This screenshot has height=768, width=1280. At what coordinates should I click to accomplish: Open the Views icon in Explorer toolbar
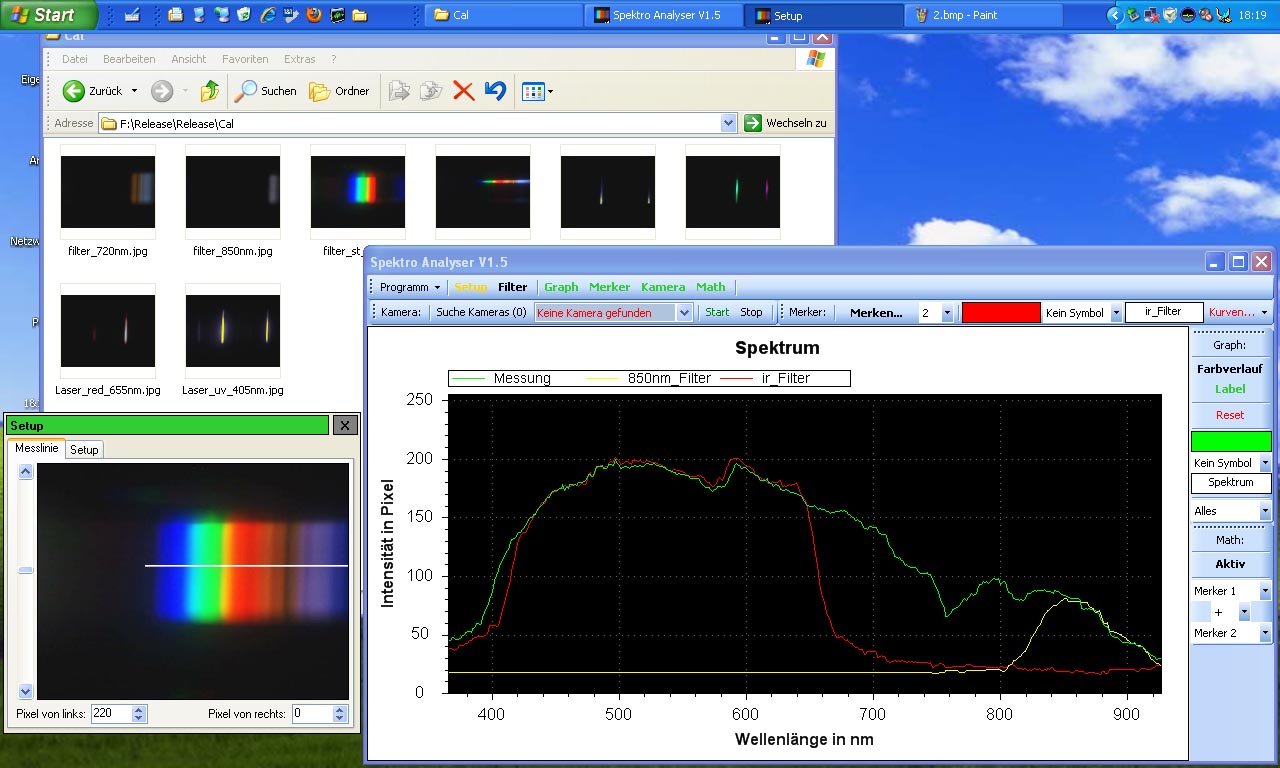[534, 92]
